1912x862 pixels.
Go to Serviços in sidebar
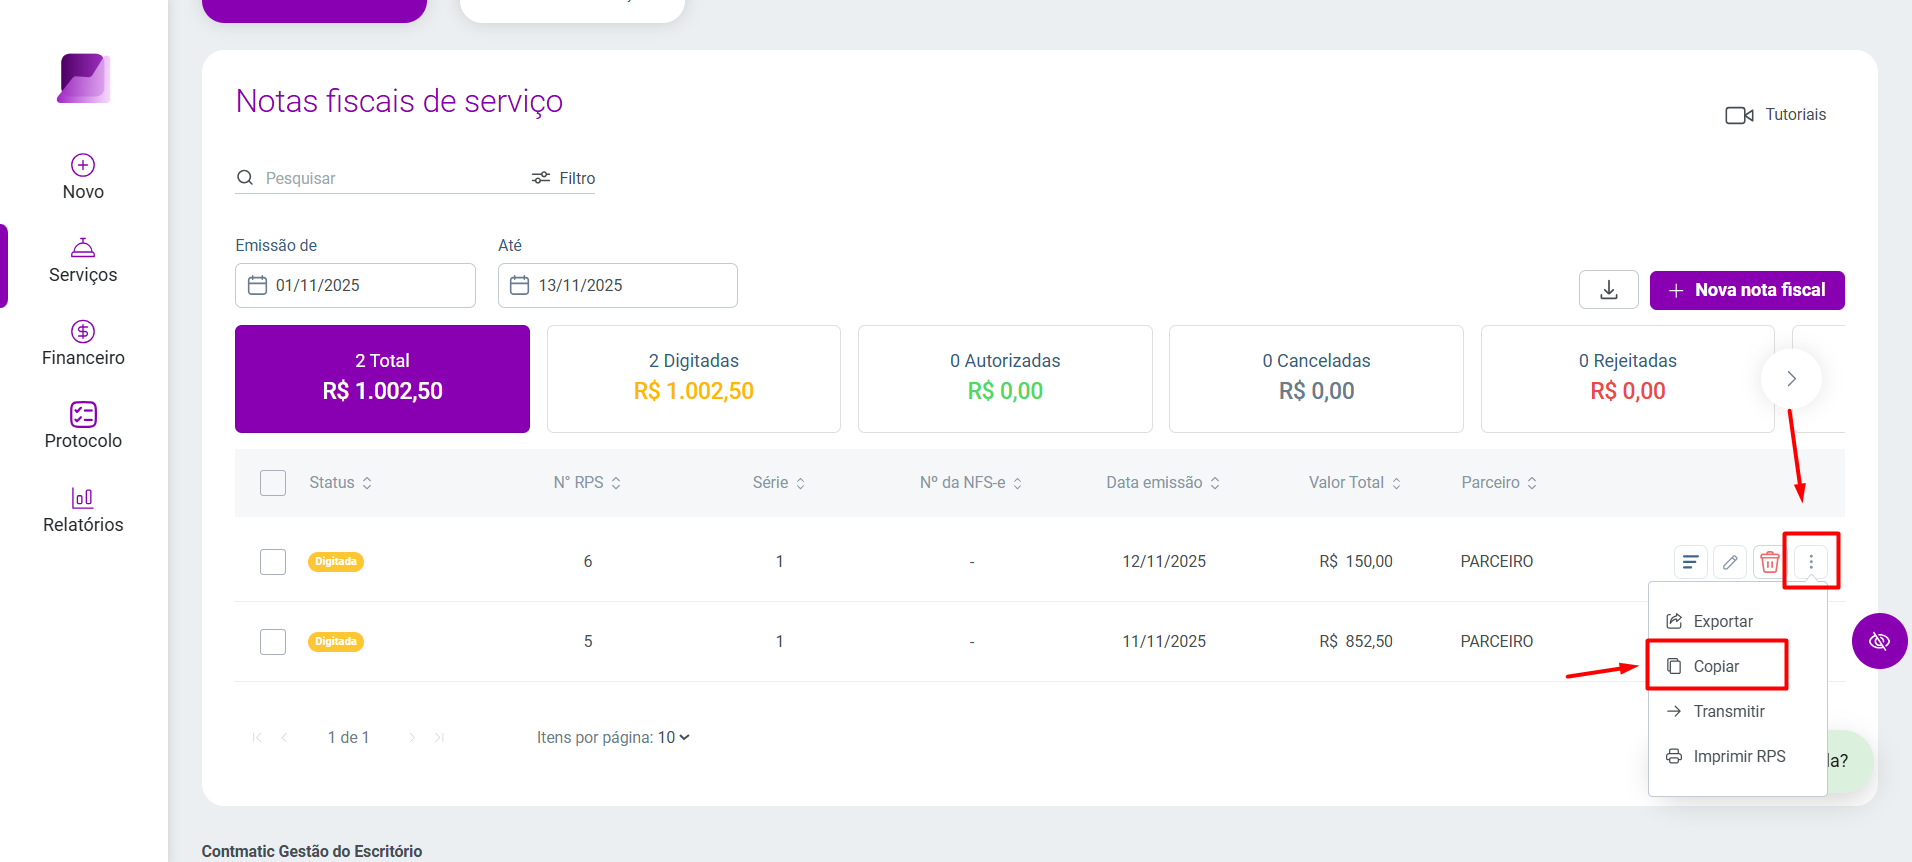coord(83,260)
